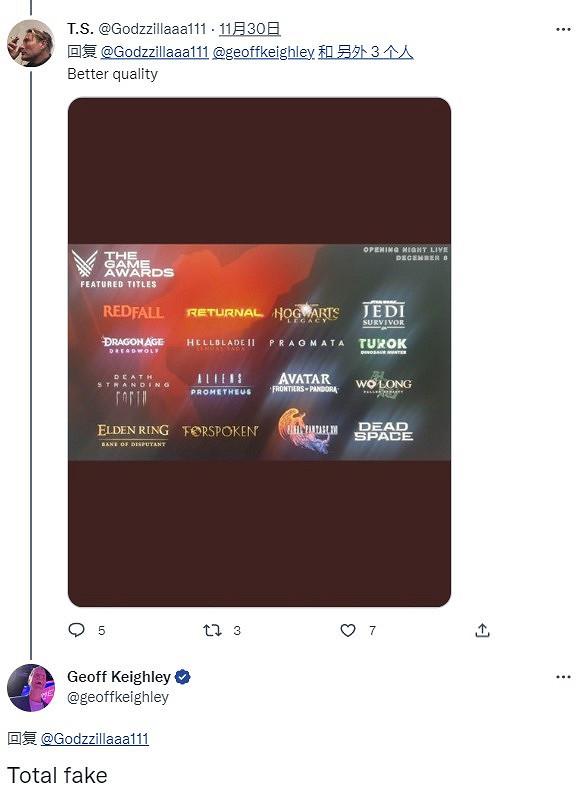Like the tweet with heart icon

(347, 630)
